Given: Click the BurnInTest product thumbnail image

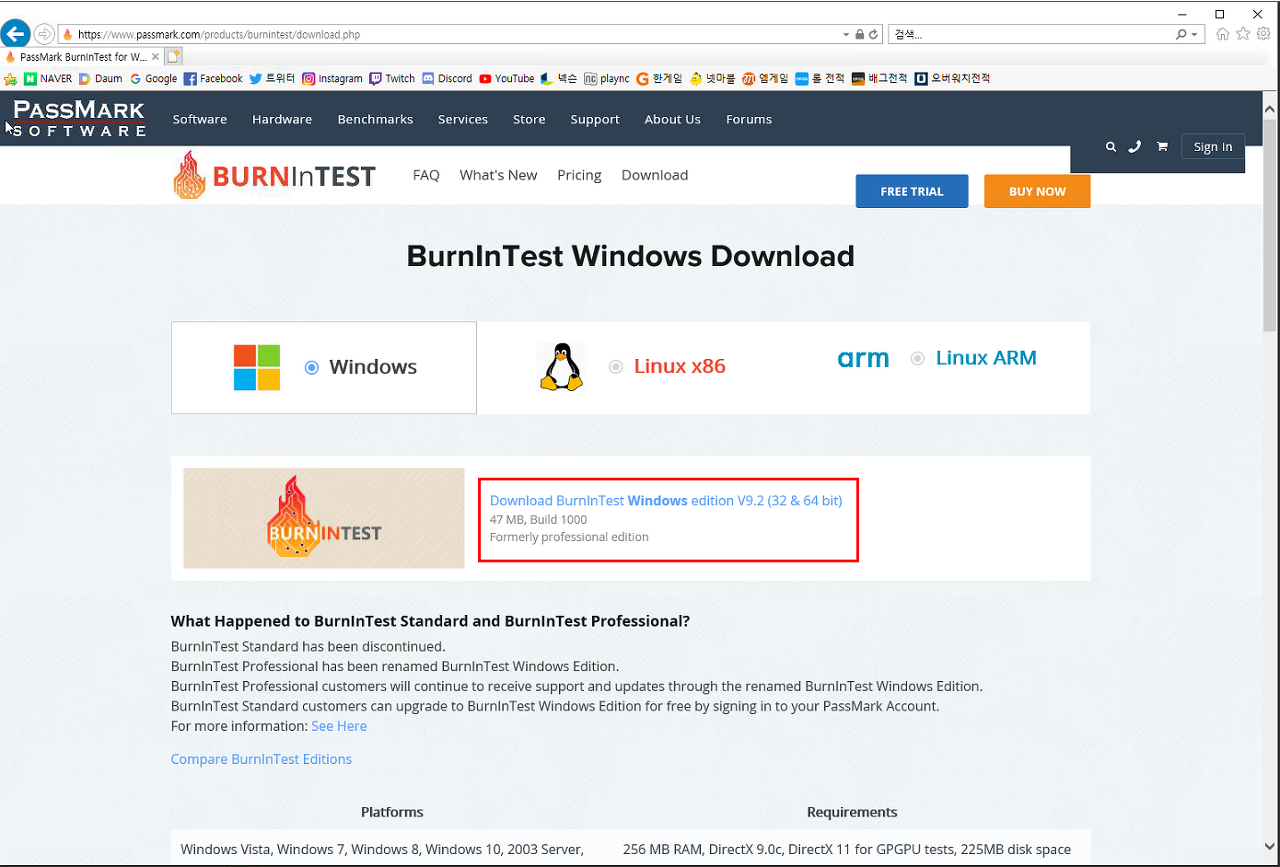Looking at the screenshot, I should tap(324, 518).
